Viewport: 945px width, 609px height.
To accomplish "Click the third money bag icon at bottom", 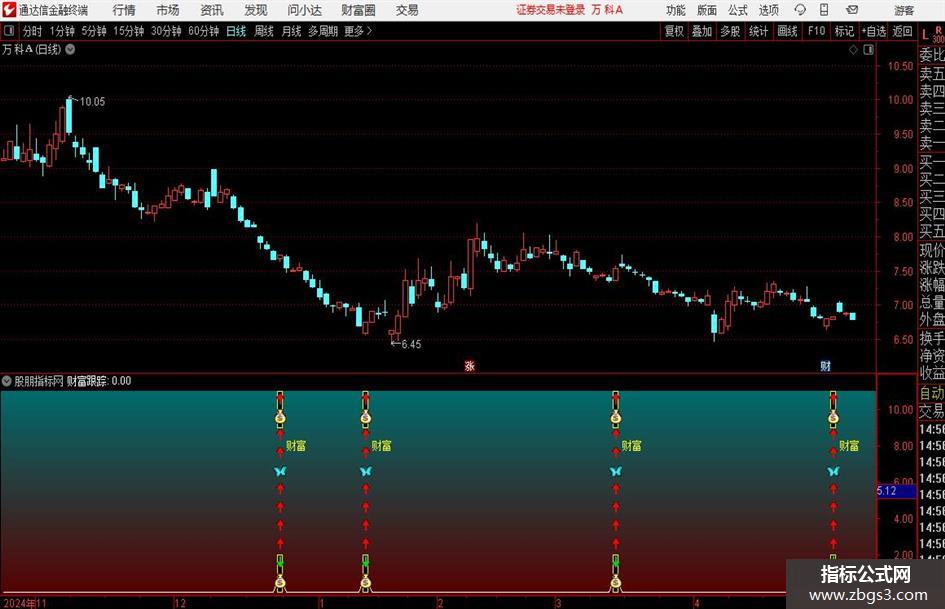I will [615, 582].
